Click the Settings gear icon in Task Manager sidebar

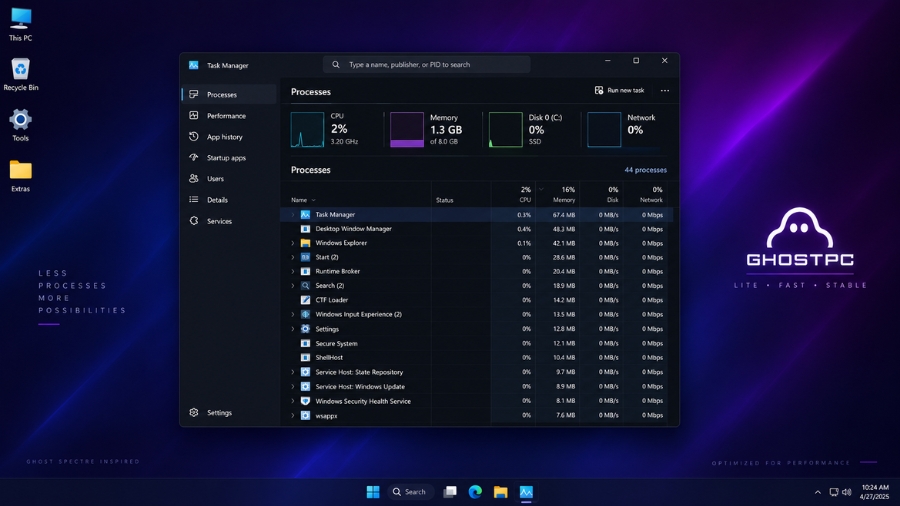tap(194, 412)
